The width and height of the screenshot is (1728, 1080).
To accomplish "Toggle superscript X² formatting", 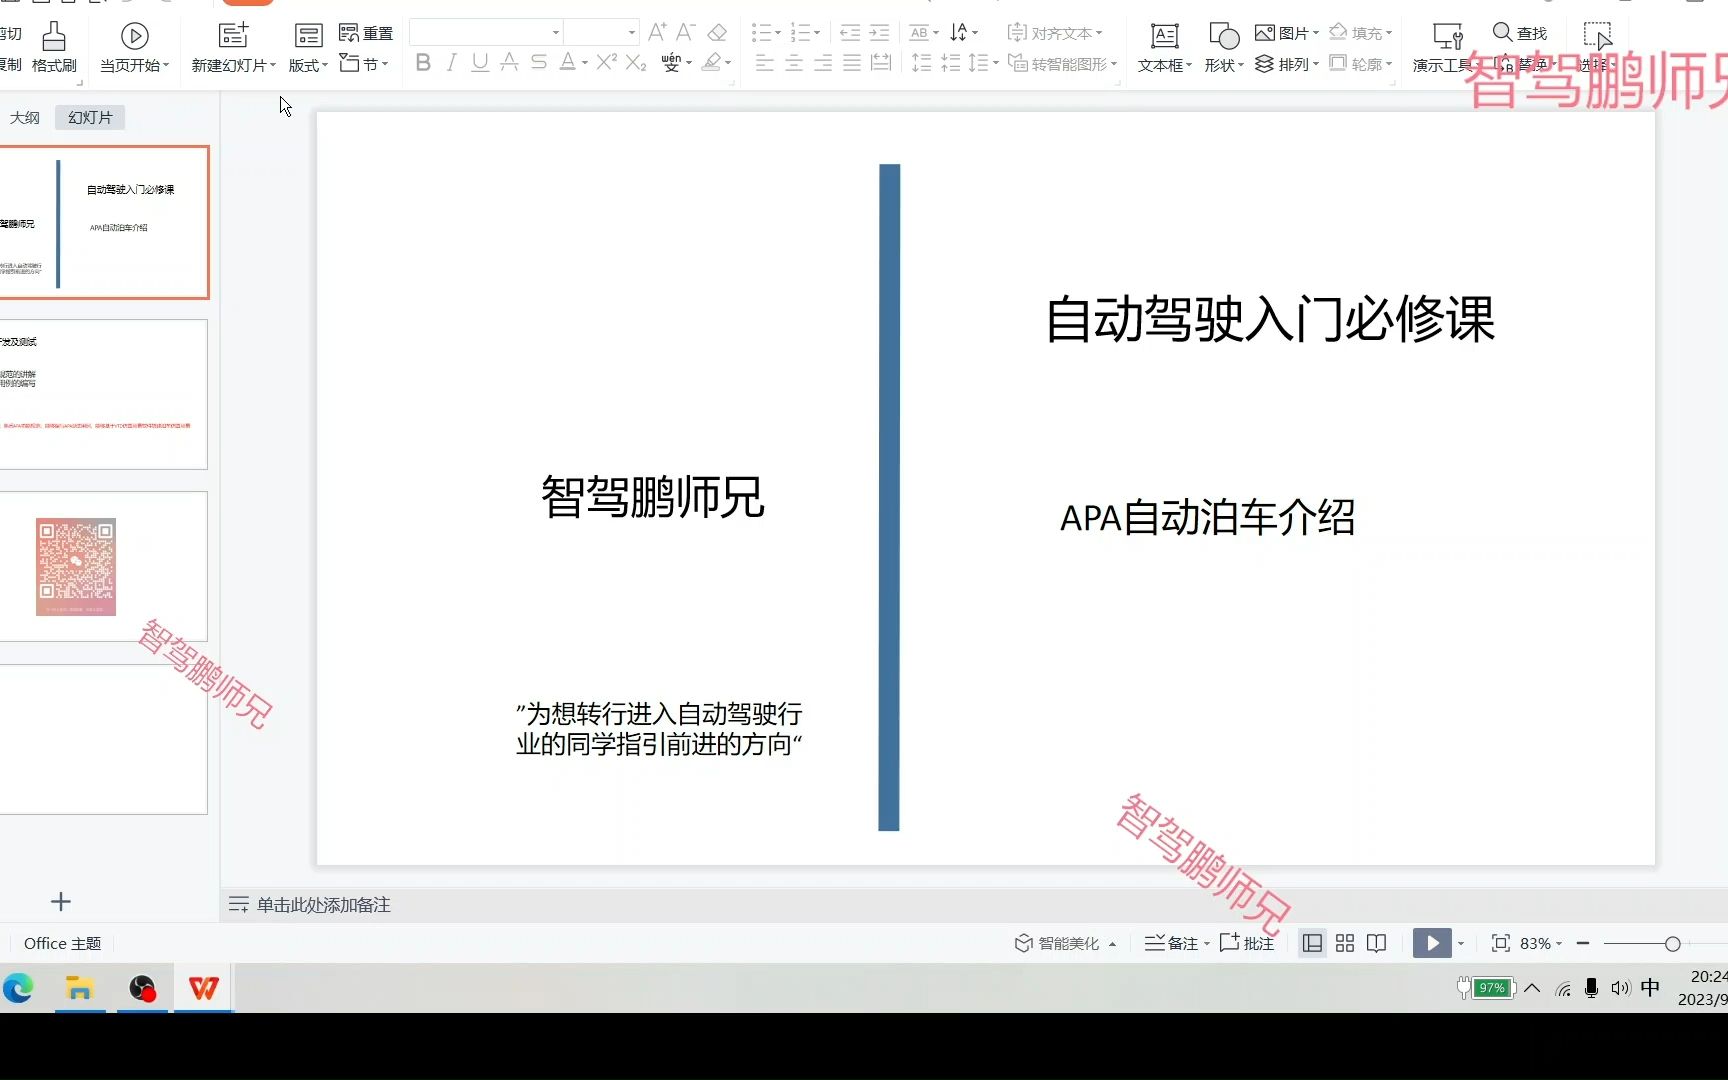I will tap(606, 63).
